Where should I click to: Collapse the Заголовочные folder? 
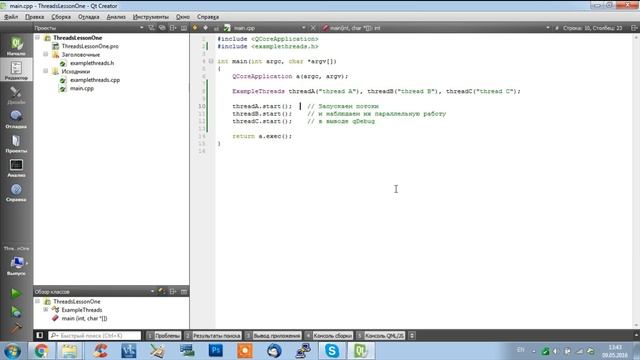coord(46,54)
